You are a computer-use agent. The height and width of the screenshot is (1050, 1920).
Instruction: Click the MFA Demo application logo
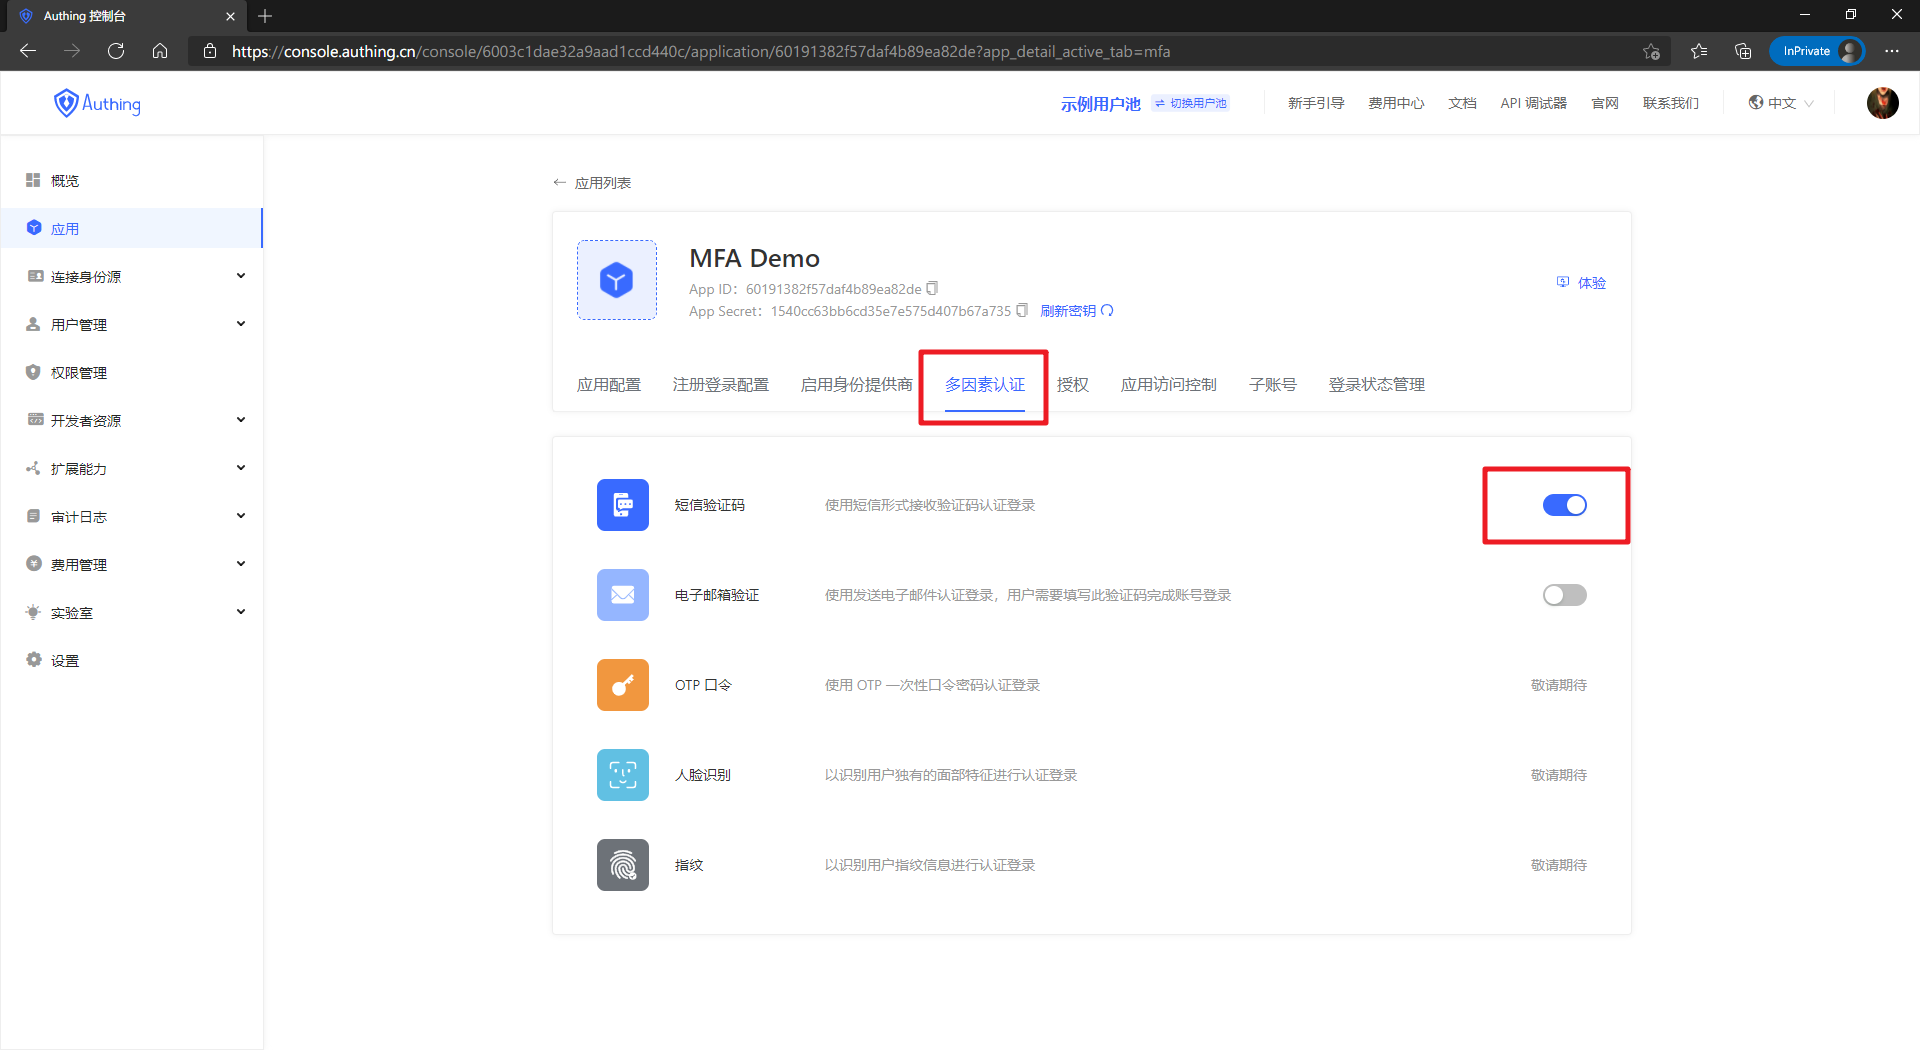[617, 280]
